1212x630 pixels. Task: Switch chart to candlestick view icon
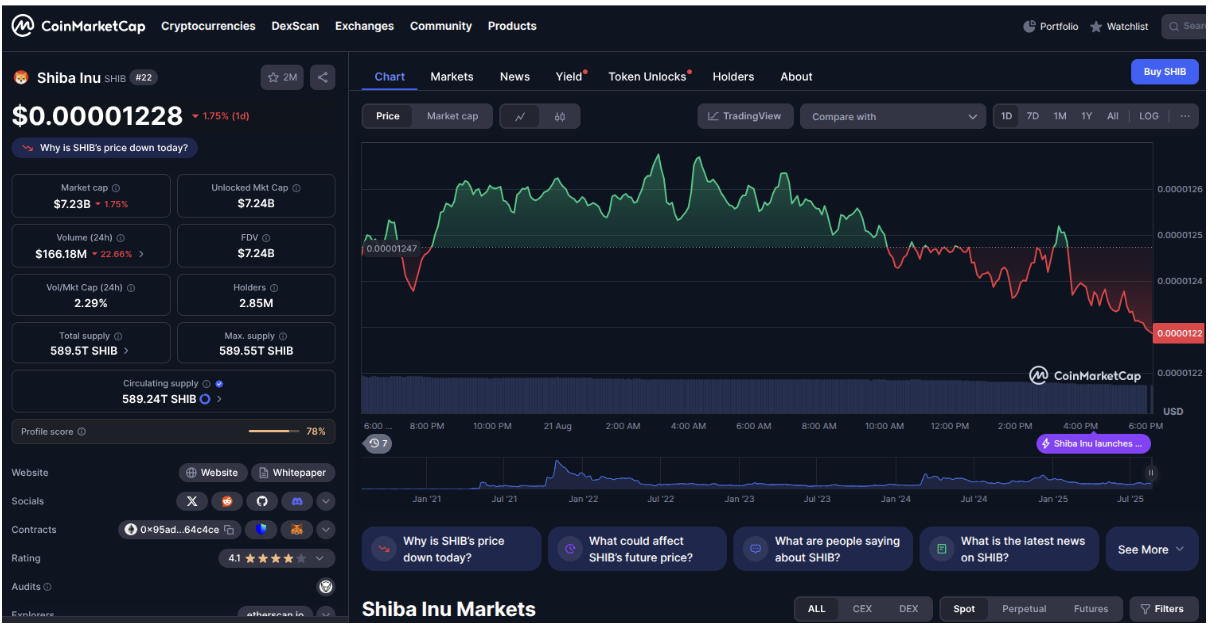[560, 117]
